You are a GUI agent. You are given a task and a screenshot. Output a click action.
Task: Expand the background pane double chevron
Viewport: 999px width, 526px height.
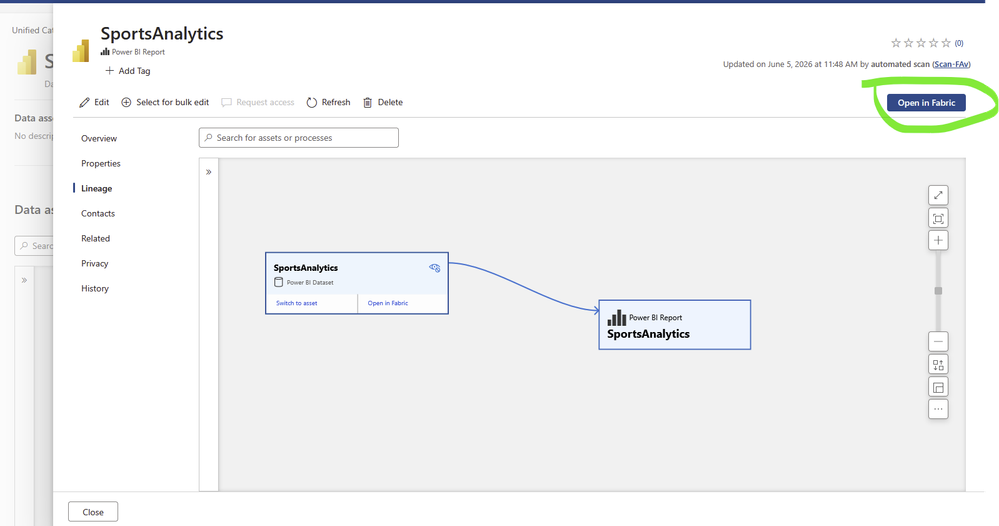[x=24, y=280]
